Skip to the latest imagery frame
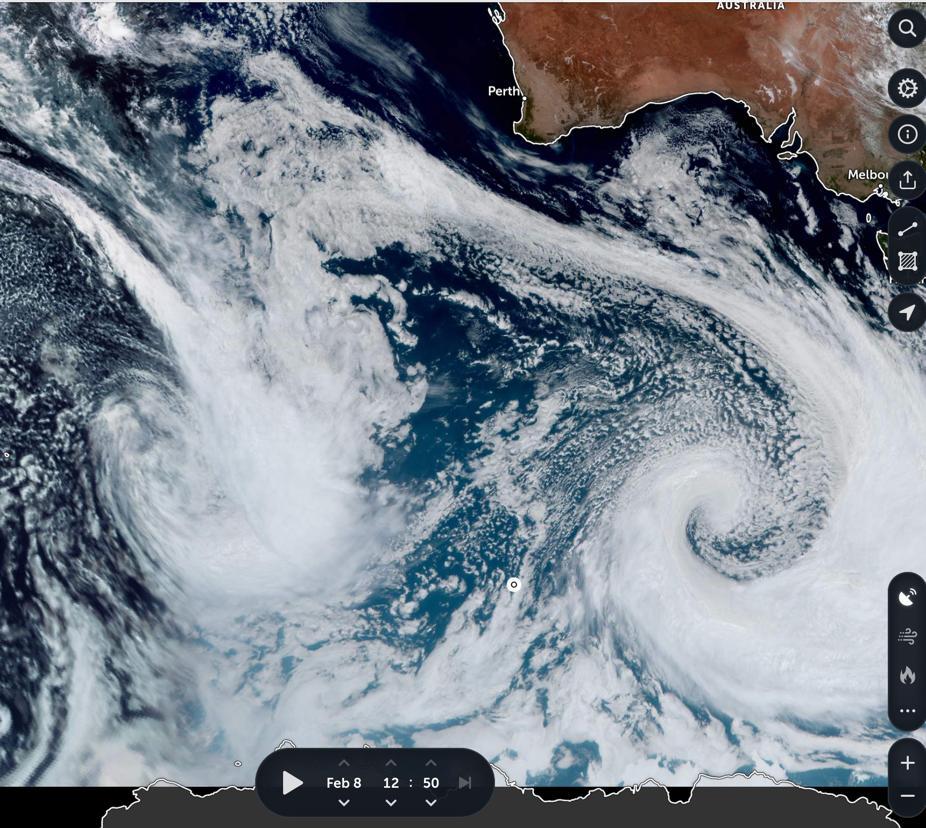 click(465, 783)
